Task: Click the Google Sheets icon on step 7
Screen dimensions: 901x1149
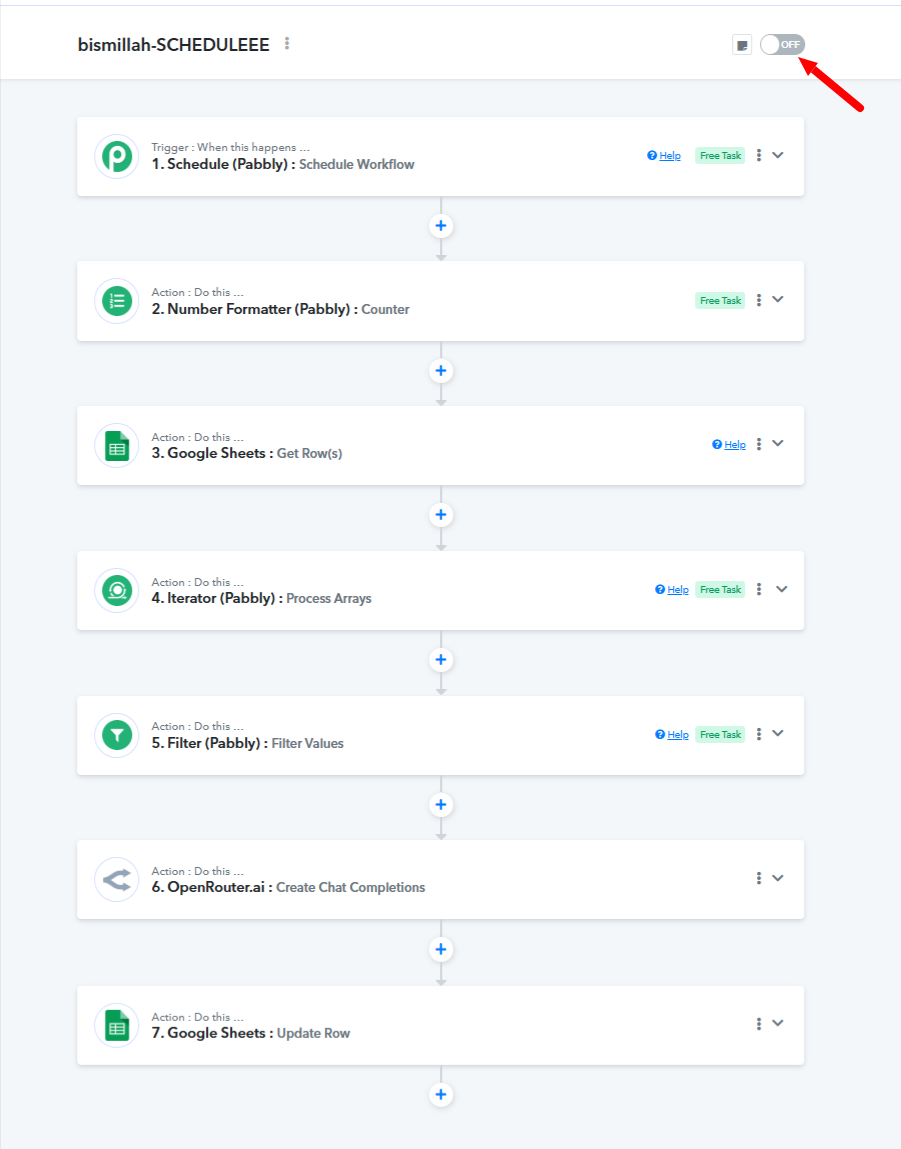Action: [x=116, y=1025]
